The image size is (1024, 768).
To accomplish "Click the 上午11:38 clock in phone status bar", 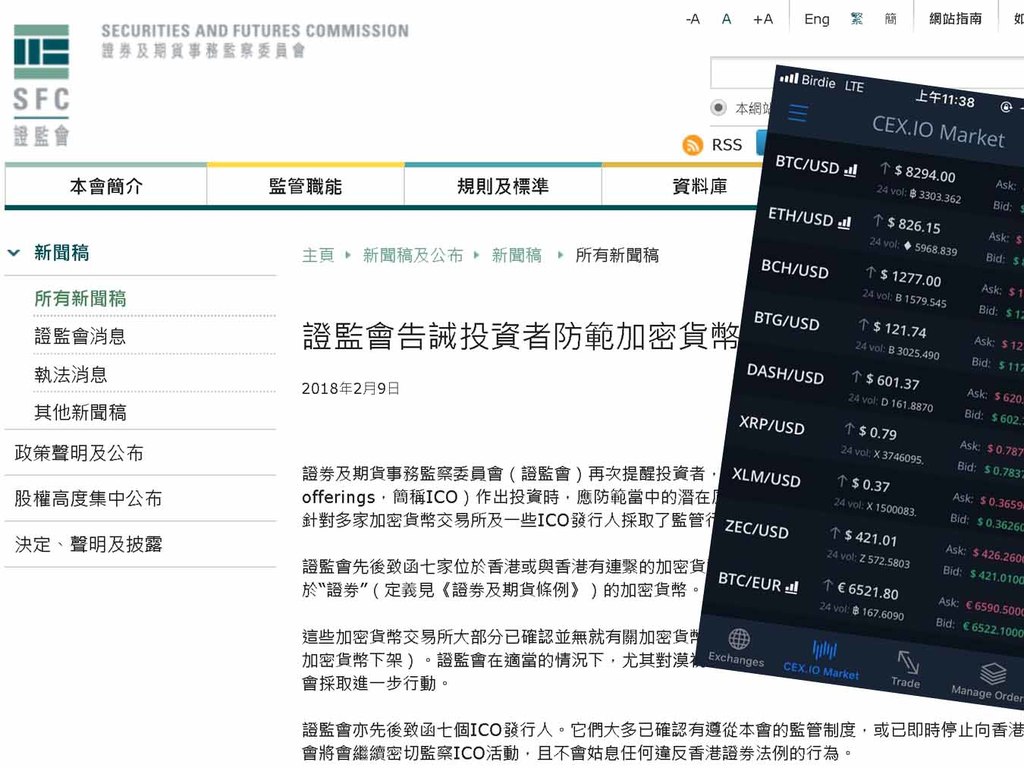I will click(945, 99).
